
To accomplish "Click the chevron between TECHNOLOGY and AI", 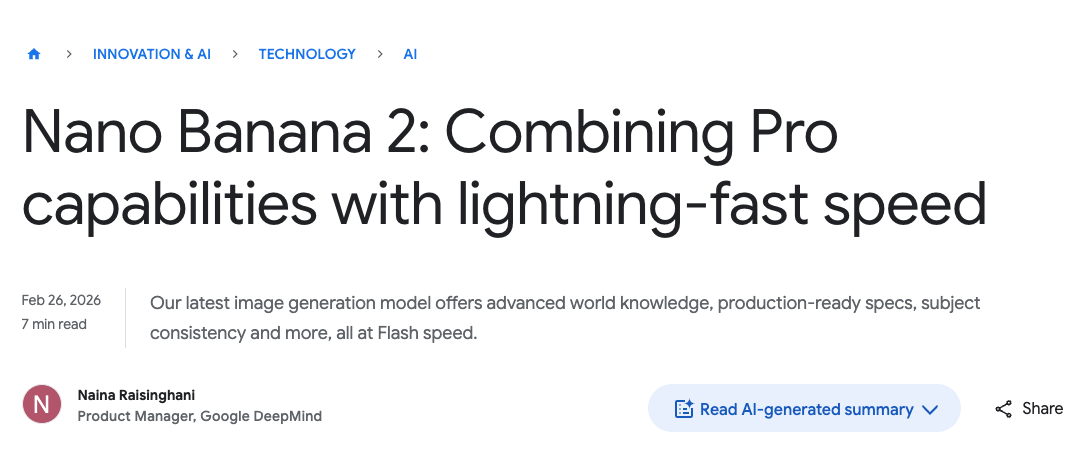I will tap(380, 54).
